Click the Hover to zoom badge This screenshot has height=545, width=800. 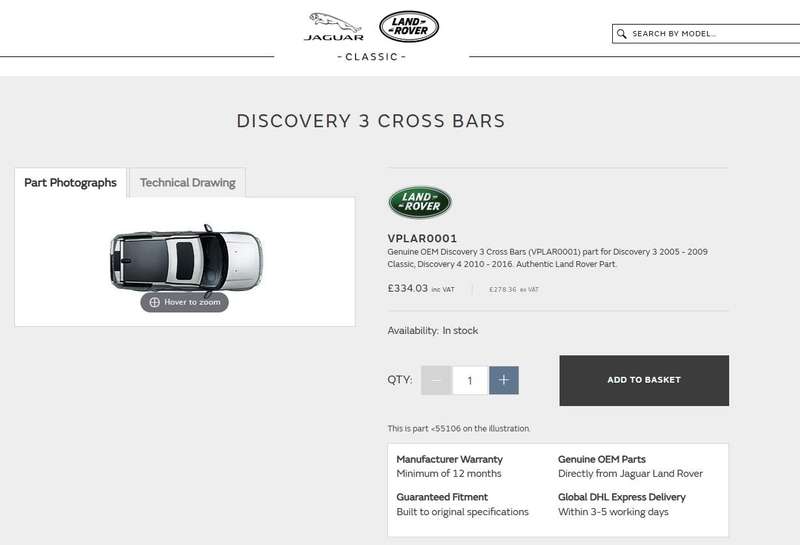(x=185, y=302)
